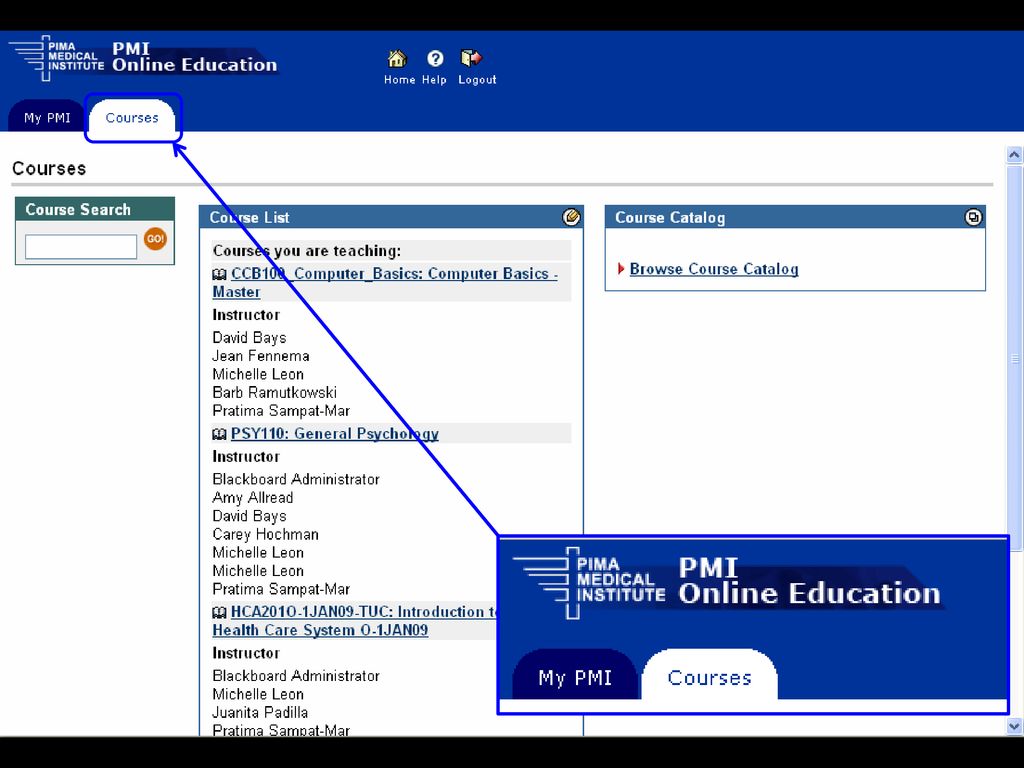The image size is (1024, 768).
Task: Select instructor name Juanita Padilla
Action: tap(260, 712)
